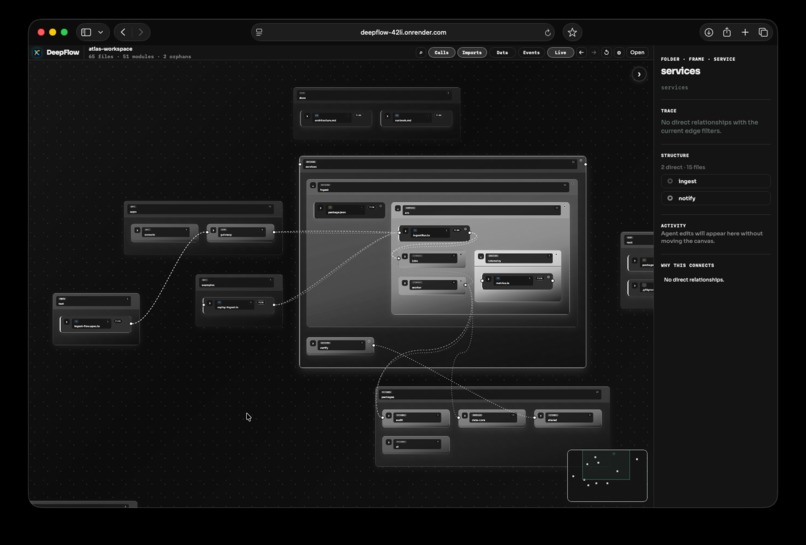
Task: Toggle the Live mode pill
Action: [x=560, y=52]
